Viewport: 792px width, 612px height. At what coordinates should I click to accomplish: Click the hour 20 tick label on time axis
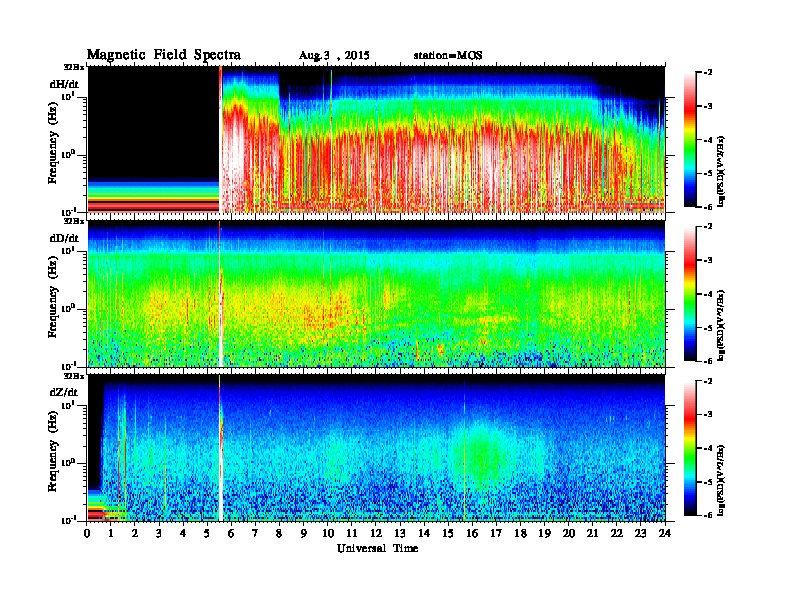click(x=569, y=533)
